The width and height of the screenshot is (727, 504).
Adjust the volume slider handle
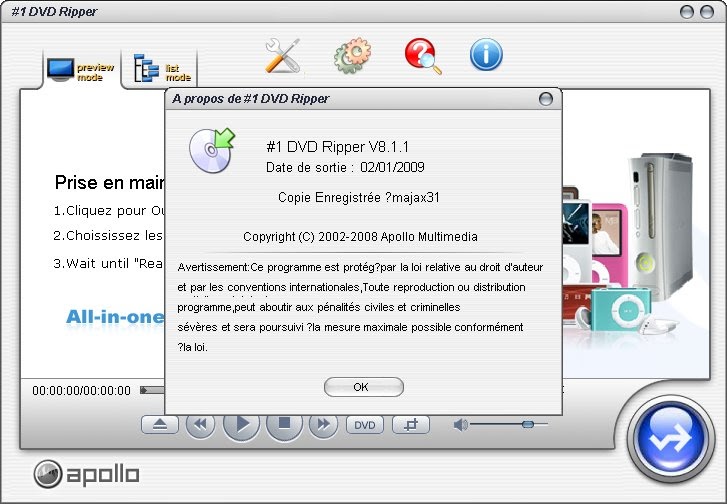point(528,424)
